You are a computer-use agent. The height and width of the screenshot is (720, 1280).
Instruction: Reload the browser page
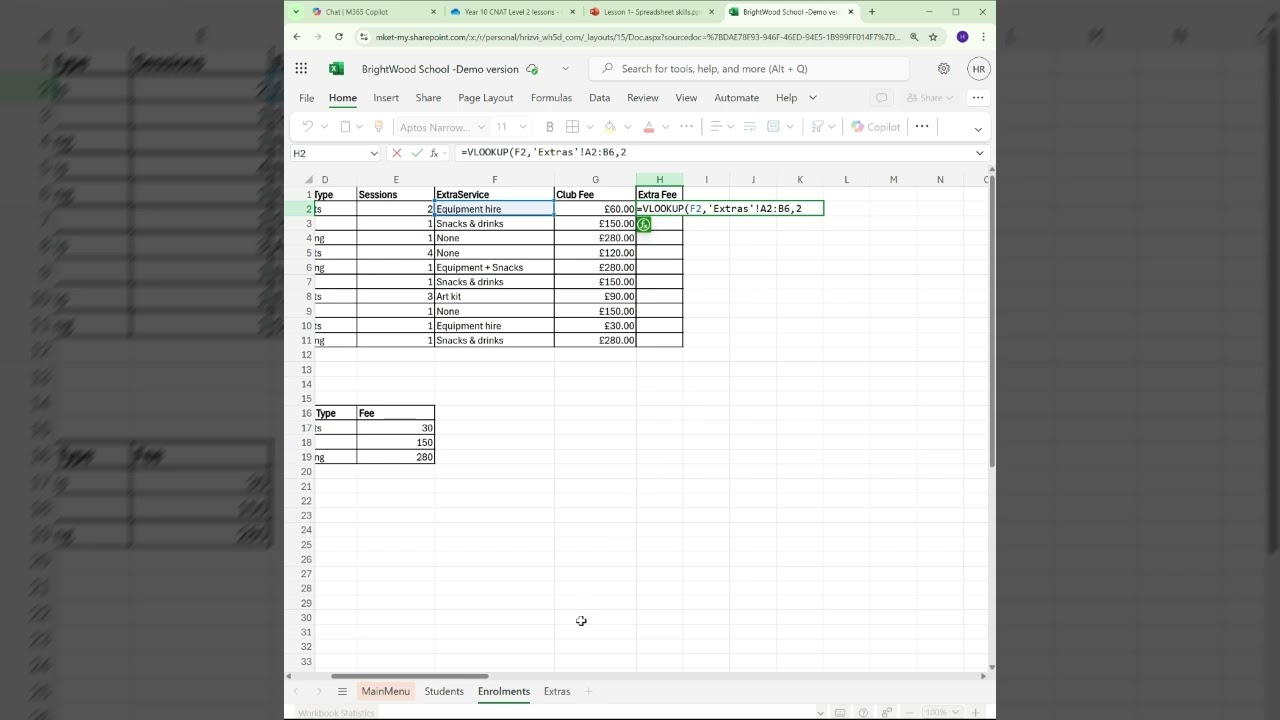coord(339,37)
